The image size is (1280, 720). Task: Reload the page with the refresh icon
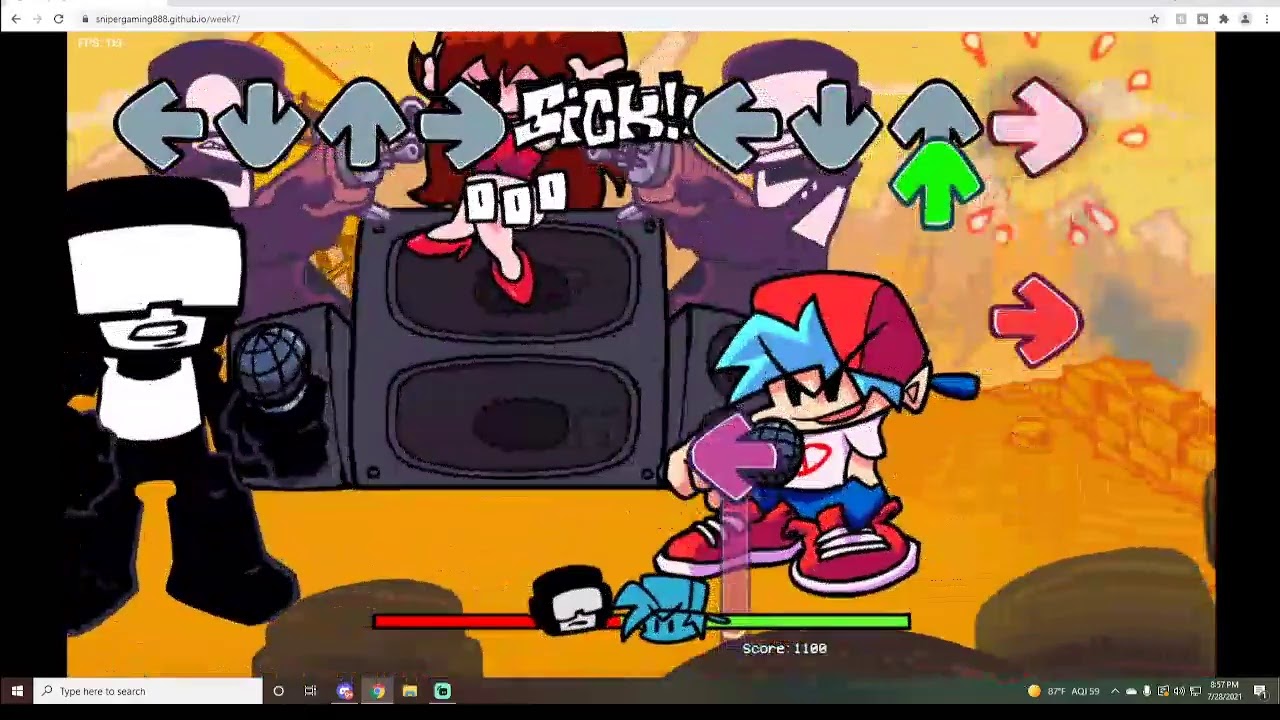click(x=59, y=19)
